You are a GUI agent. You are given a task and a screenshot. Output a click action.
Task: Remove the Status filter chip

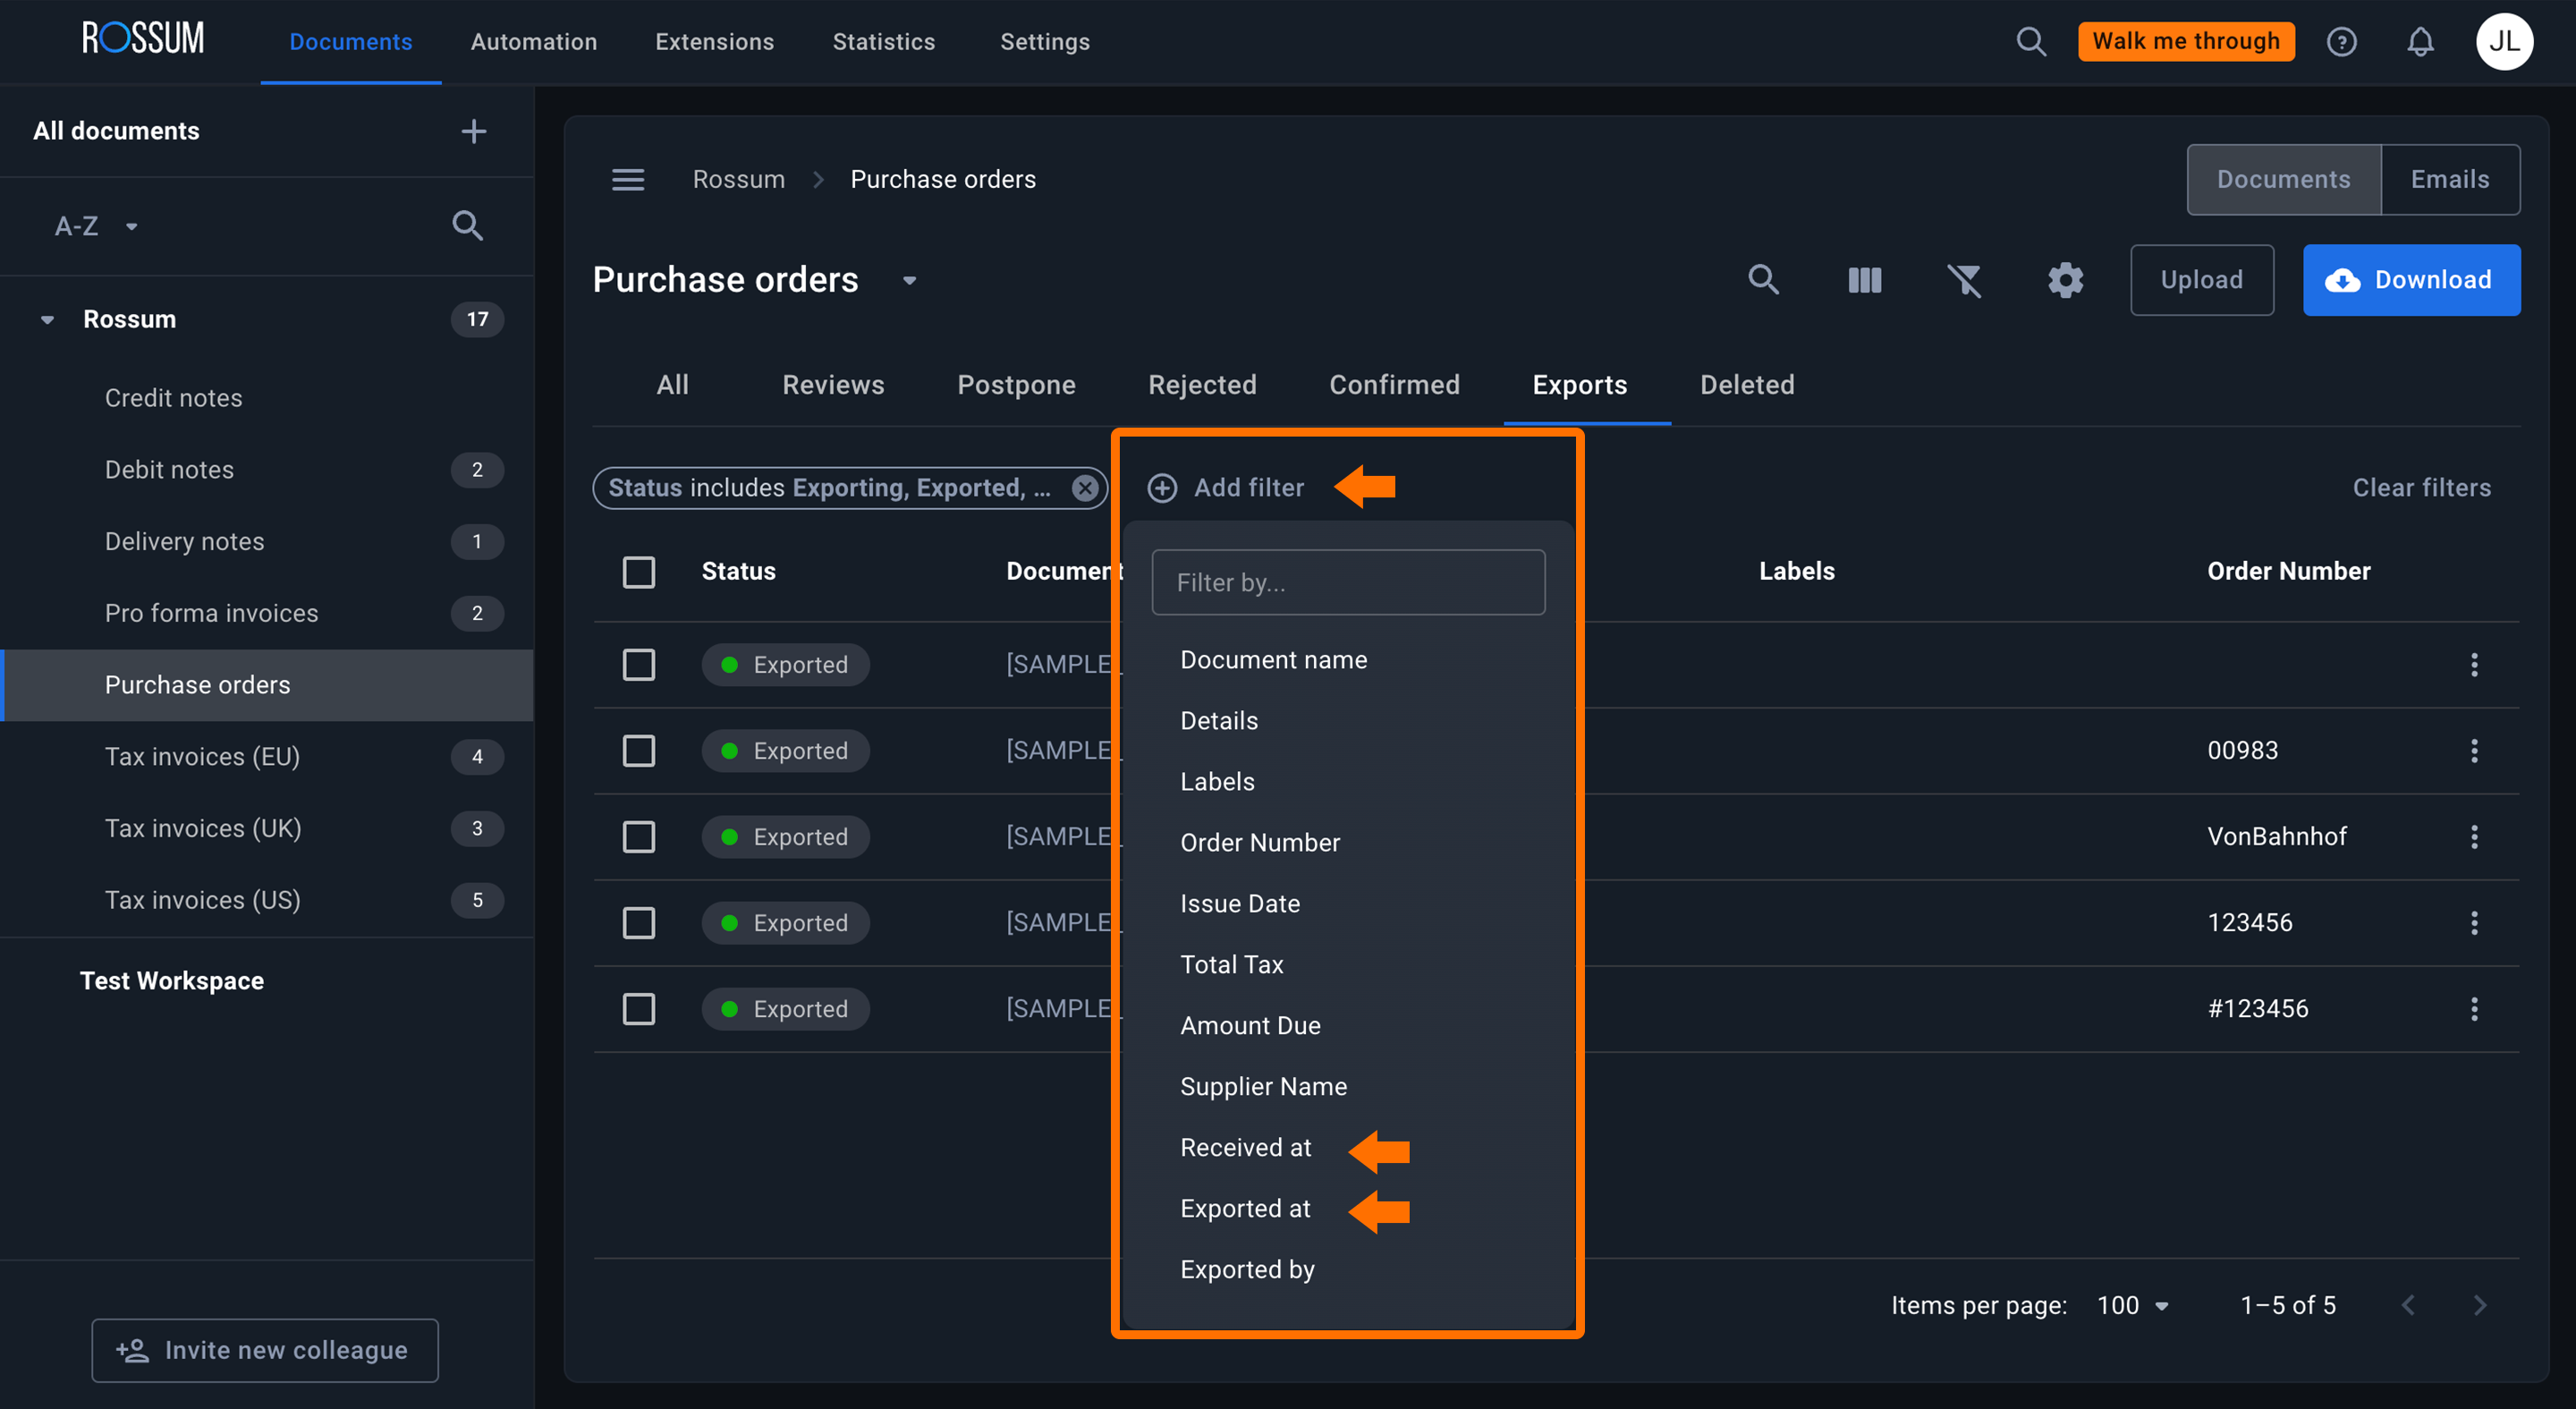coord(1084,488)
